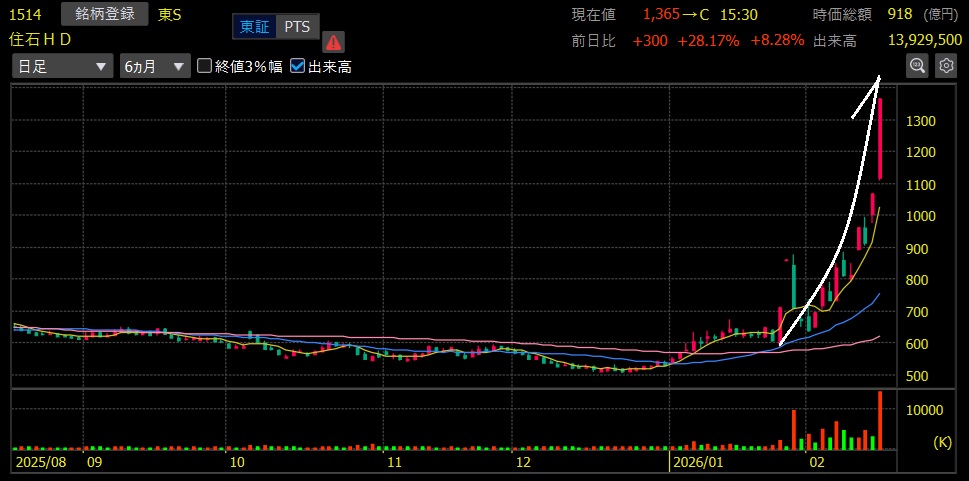Open the chart zoom magnifier tool
This screenshot has width=969, height=481.
[917, 66]
